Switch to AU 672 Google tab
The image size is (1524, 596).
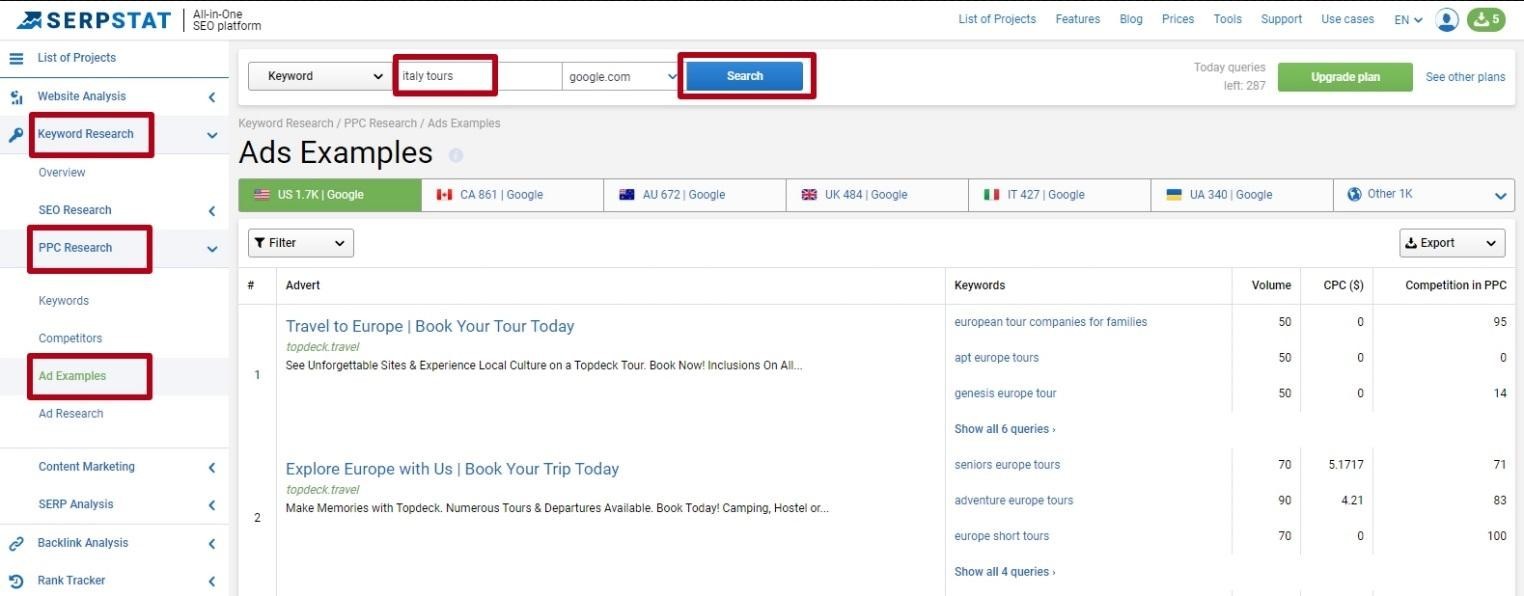tap(695, 195)
